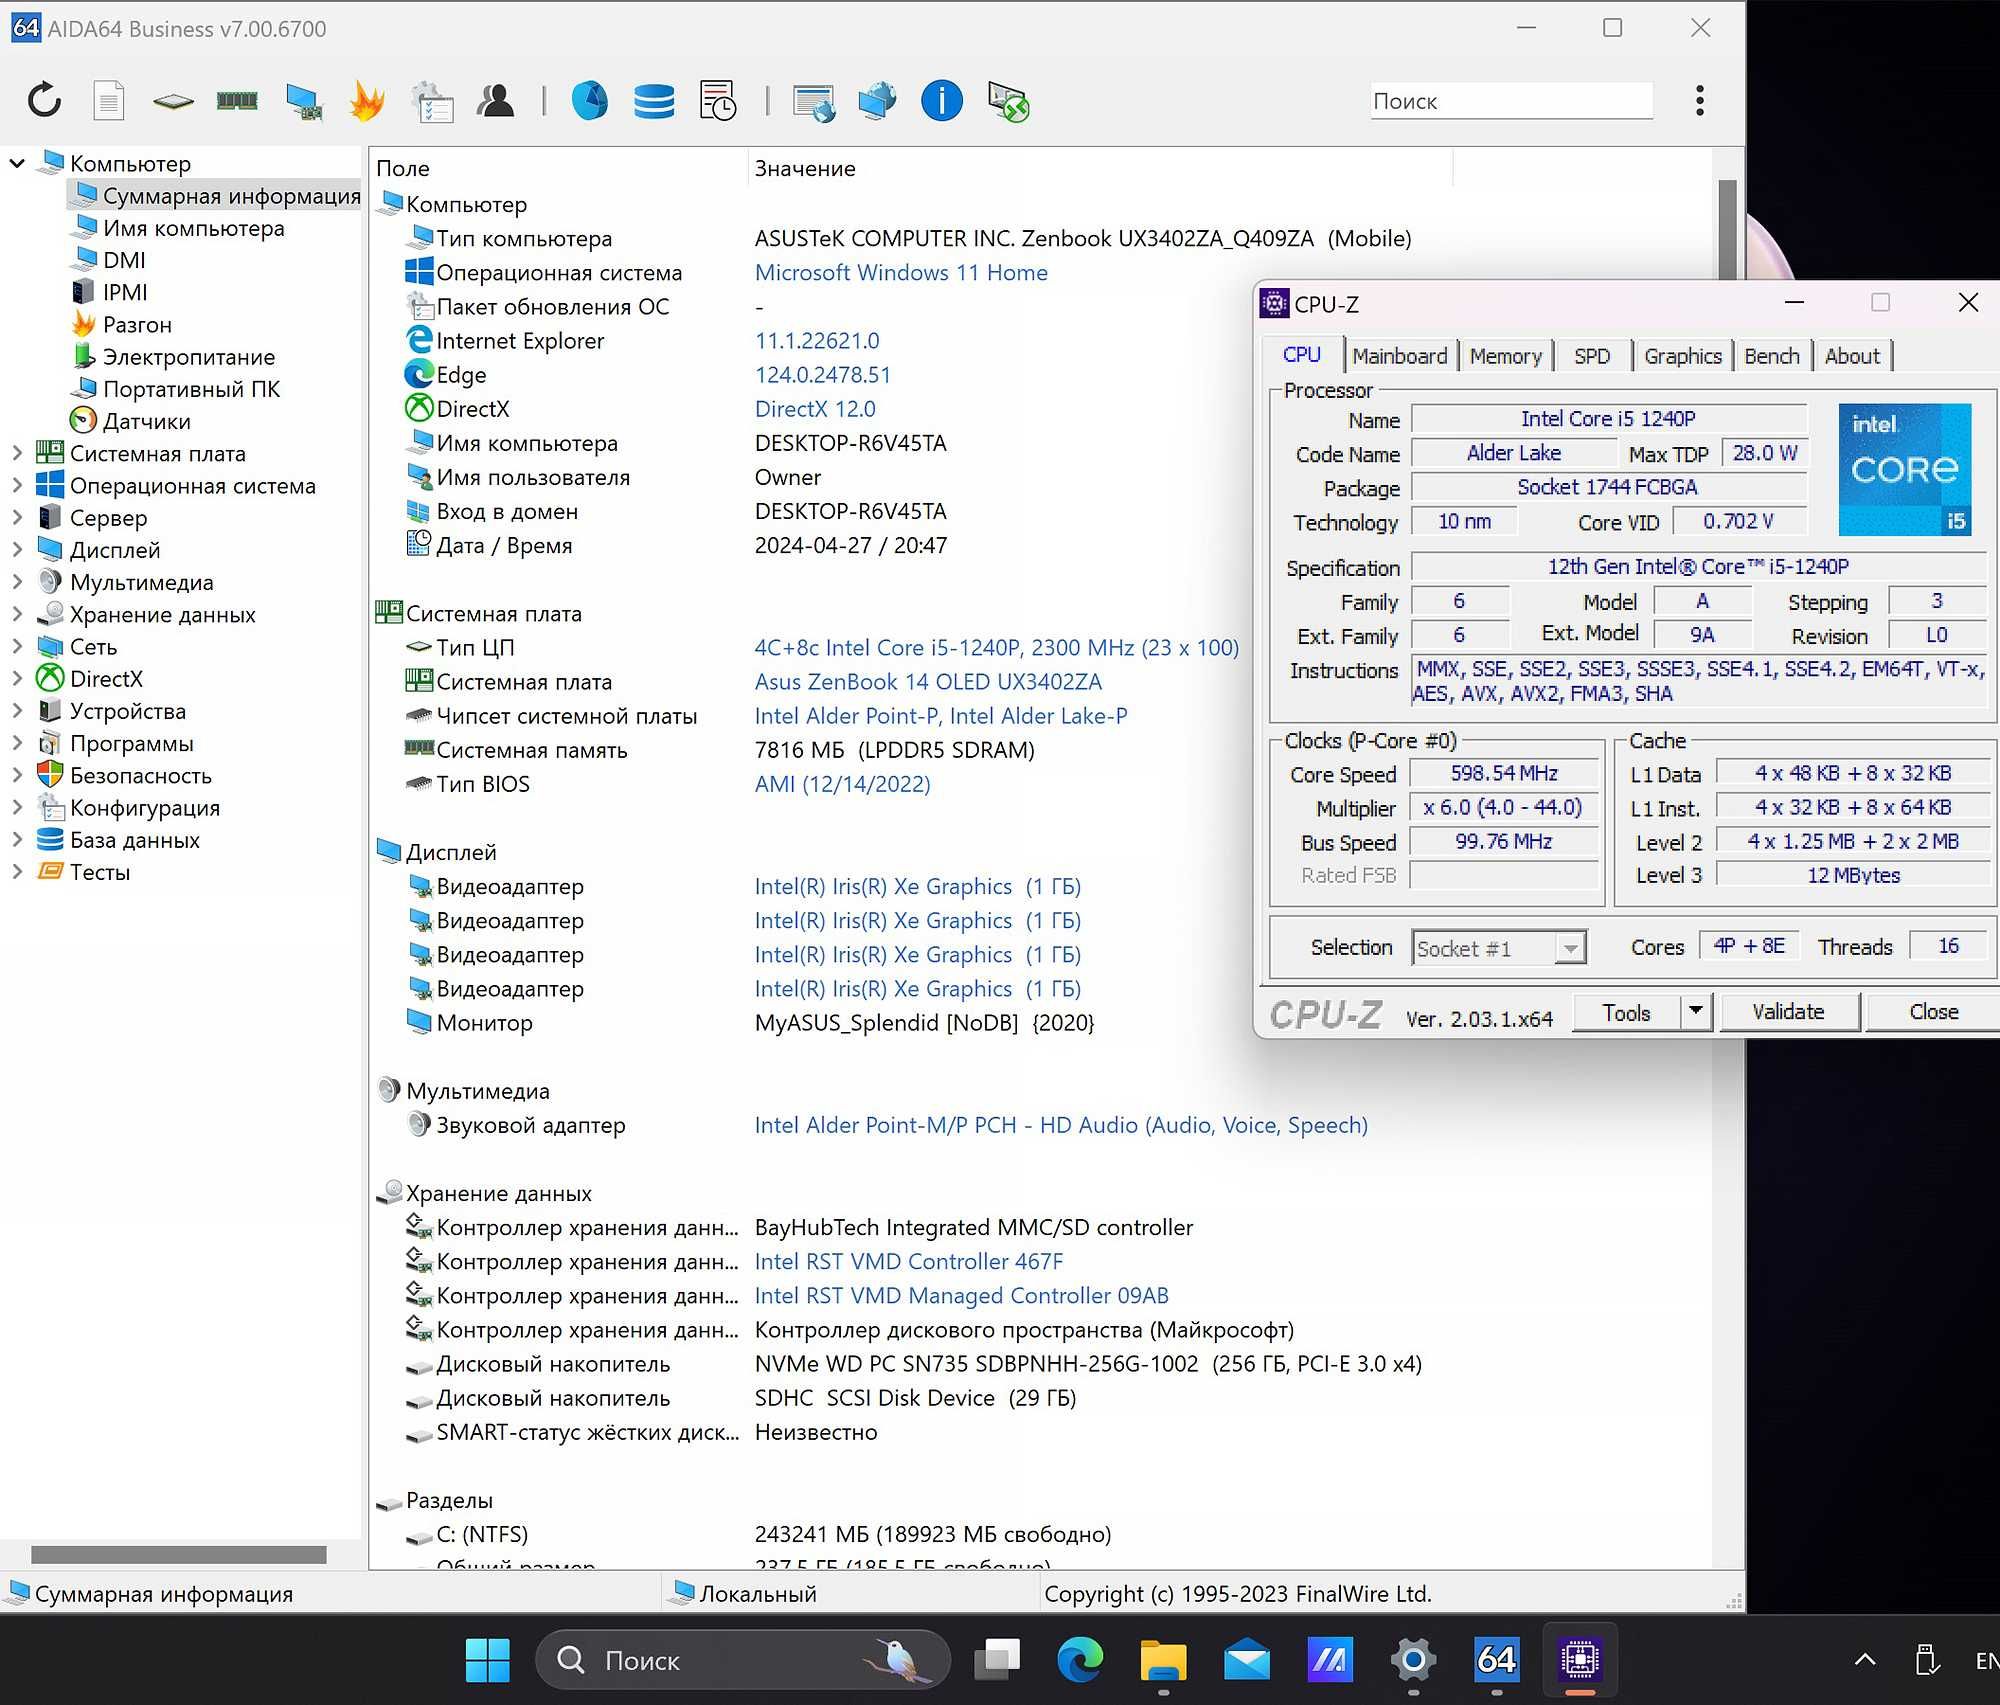This screenshot has width=2000, height=1705.
Task: Click the network globe computers icon
Action: click(x=877, y=101)
